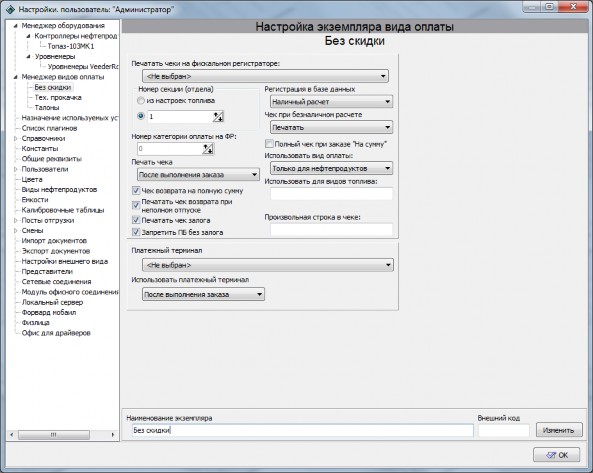Image resolution: width=593 pixels, height=473 pixels.
Task: Toggle the Чек возврата на полную сумму checkbox
Action: [x=136, y=191]
